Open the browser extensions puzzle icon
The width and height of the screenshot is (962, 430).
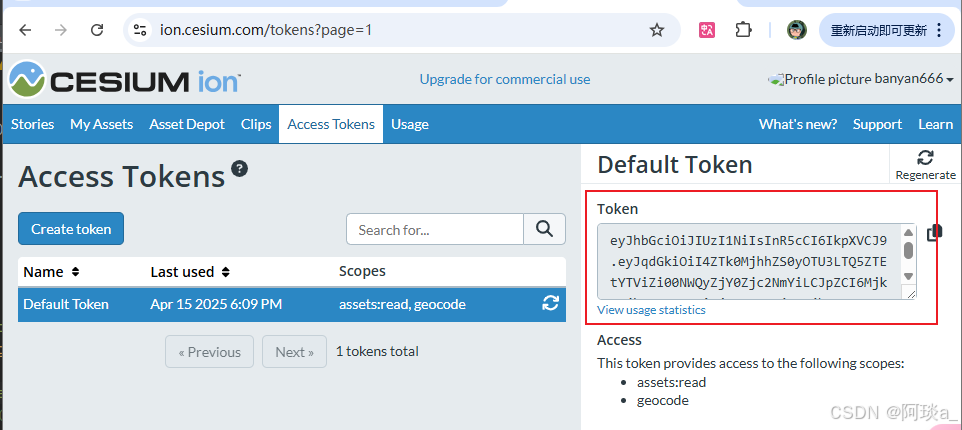click(x=744, y=29)
